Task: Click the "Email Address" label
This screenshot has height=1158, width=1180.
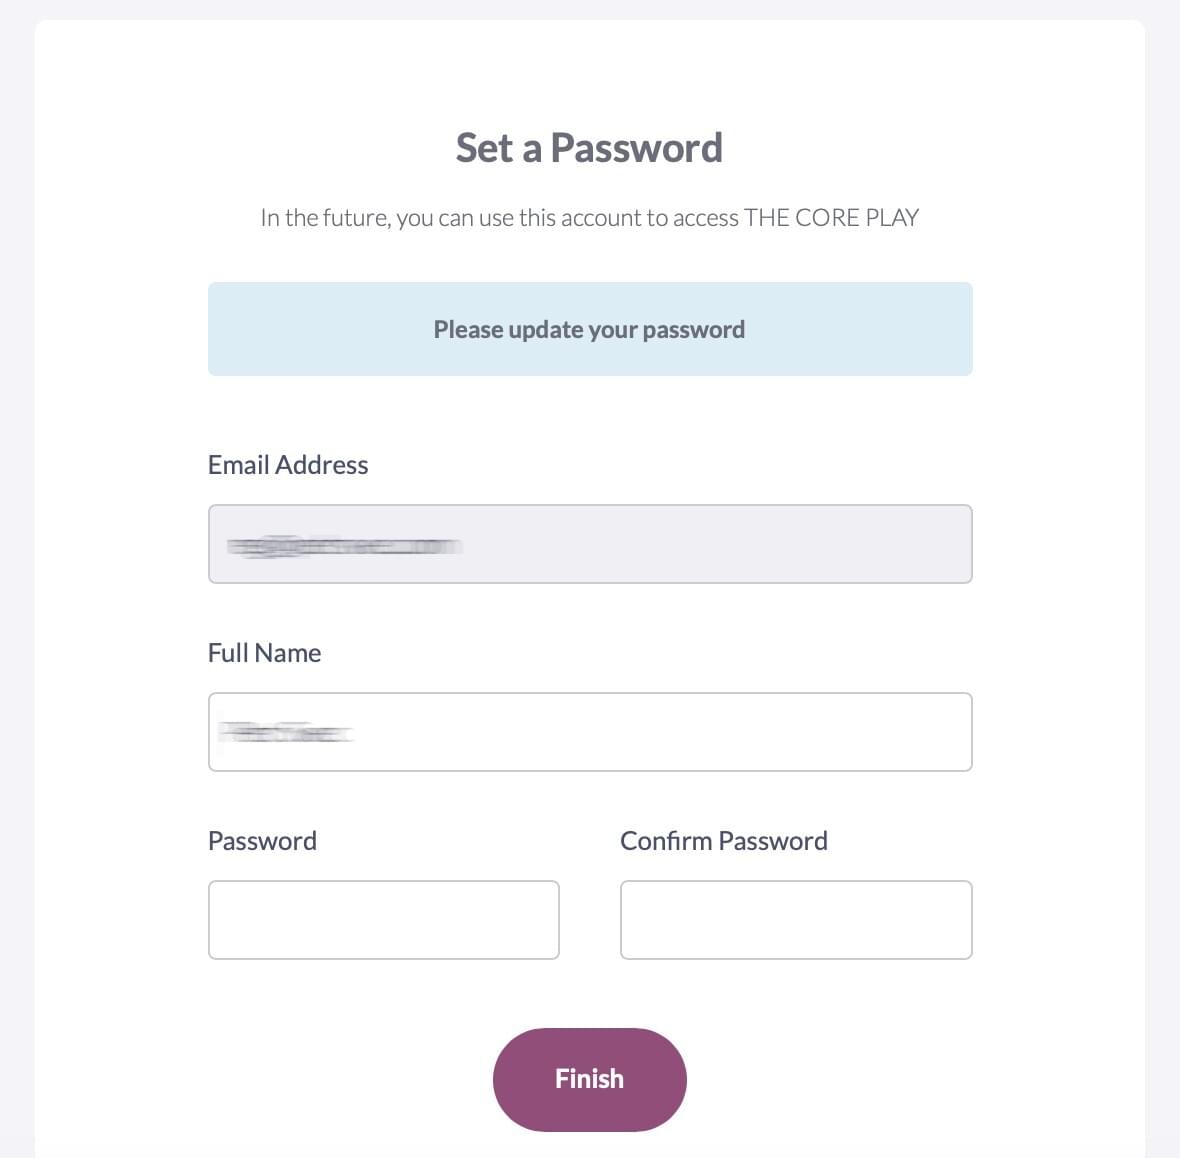Action: pyautogui.click(x=288, y=465)
